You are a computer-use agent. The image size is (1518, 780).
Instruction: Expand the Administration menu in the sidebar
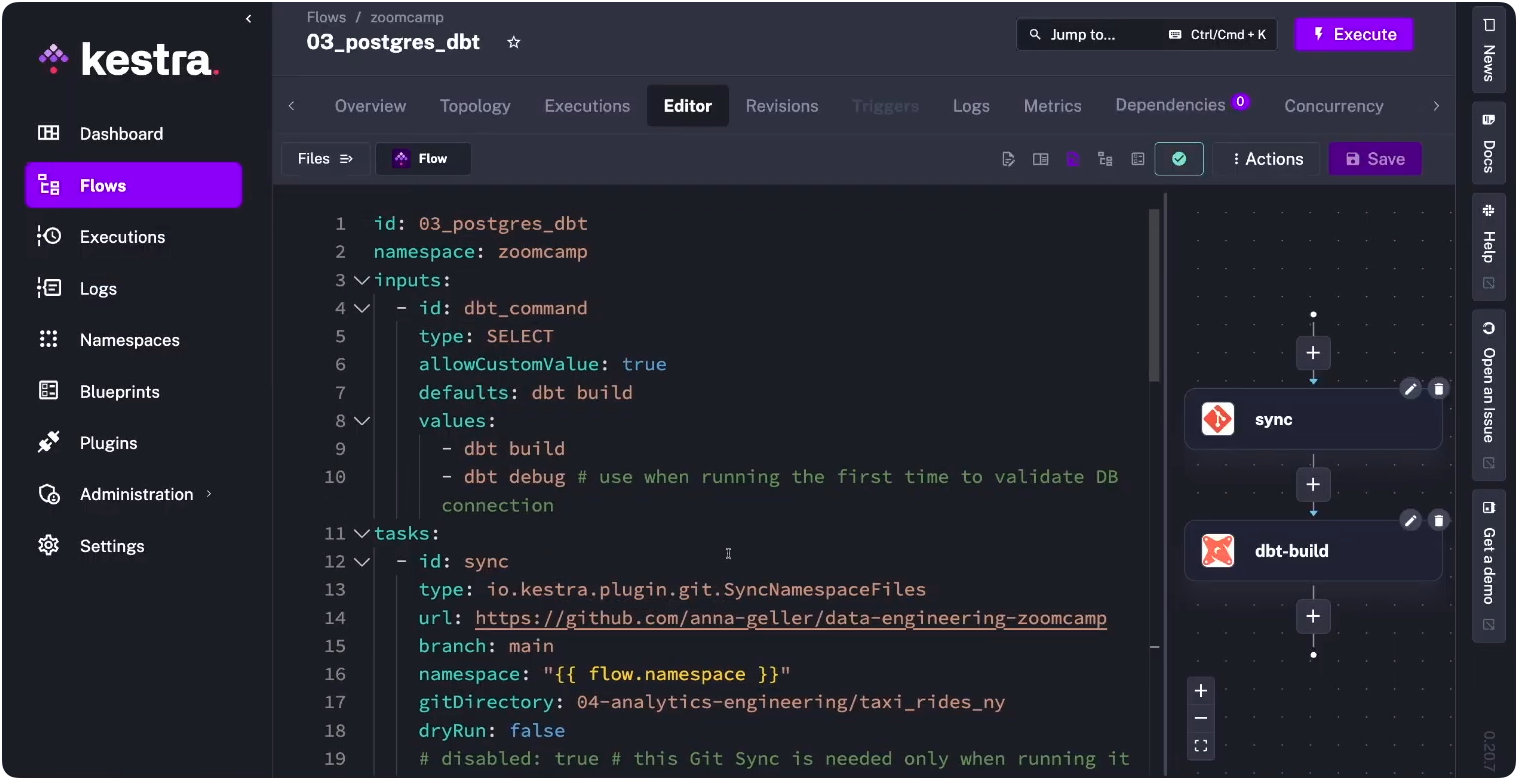[137, 493]
